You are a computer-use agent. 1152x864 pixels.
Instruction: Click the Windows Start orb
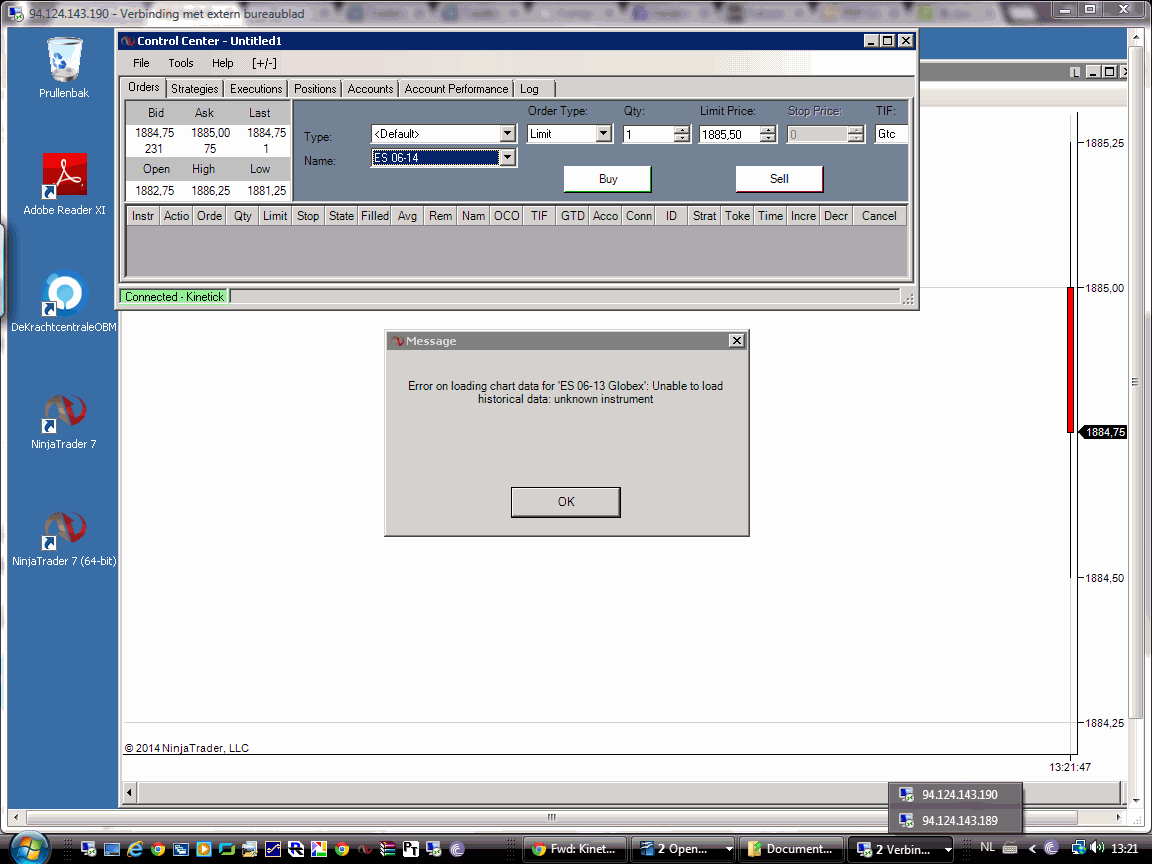pyautogui.click(x=29, y=849)
